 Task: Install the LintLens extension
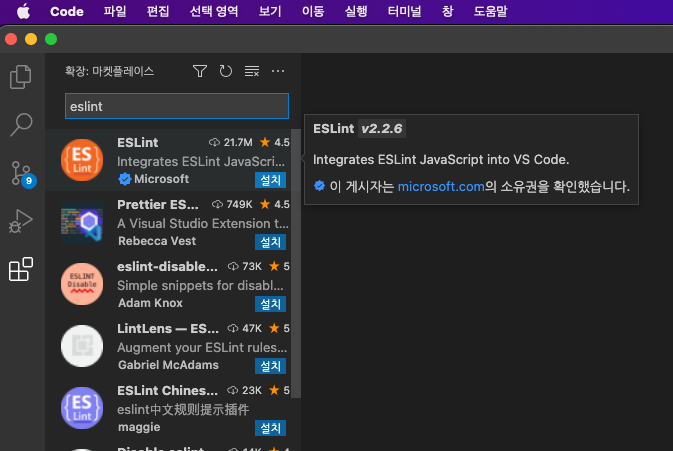click(x=270, y=366)
